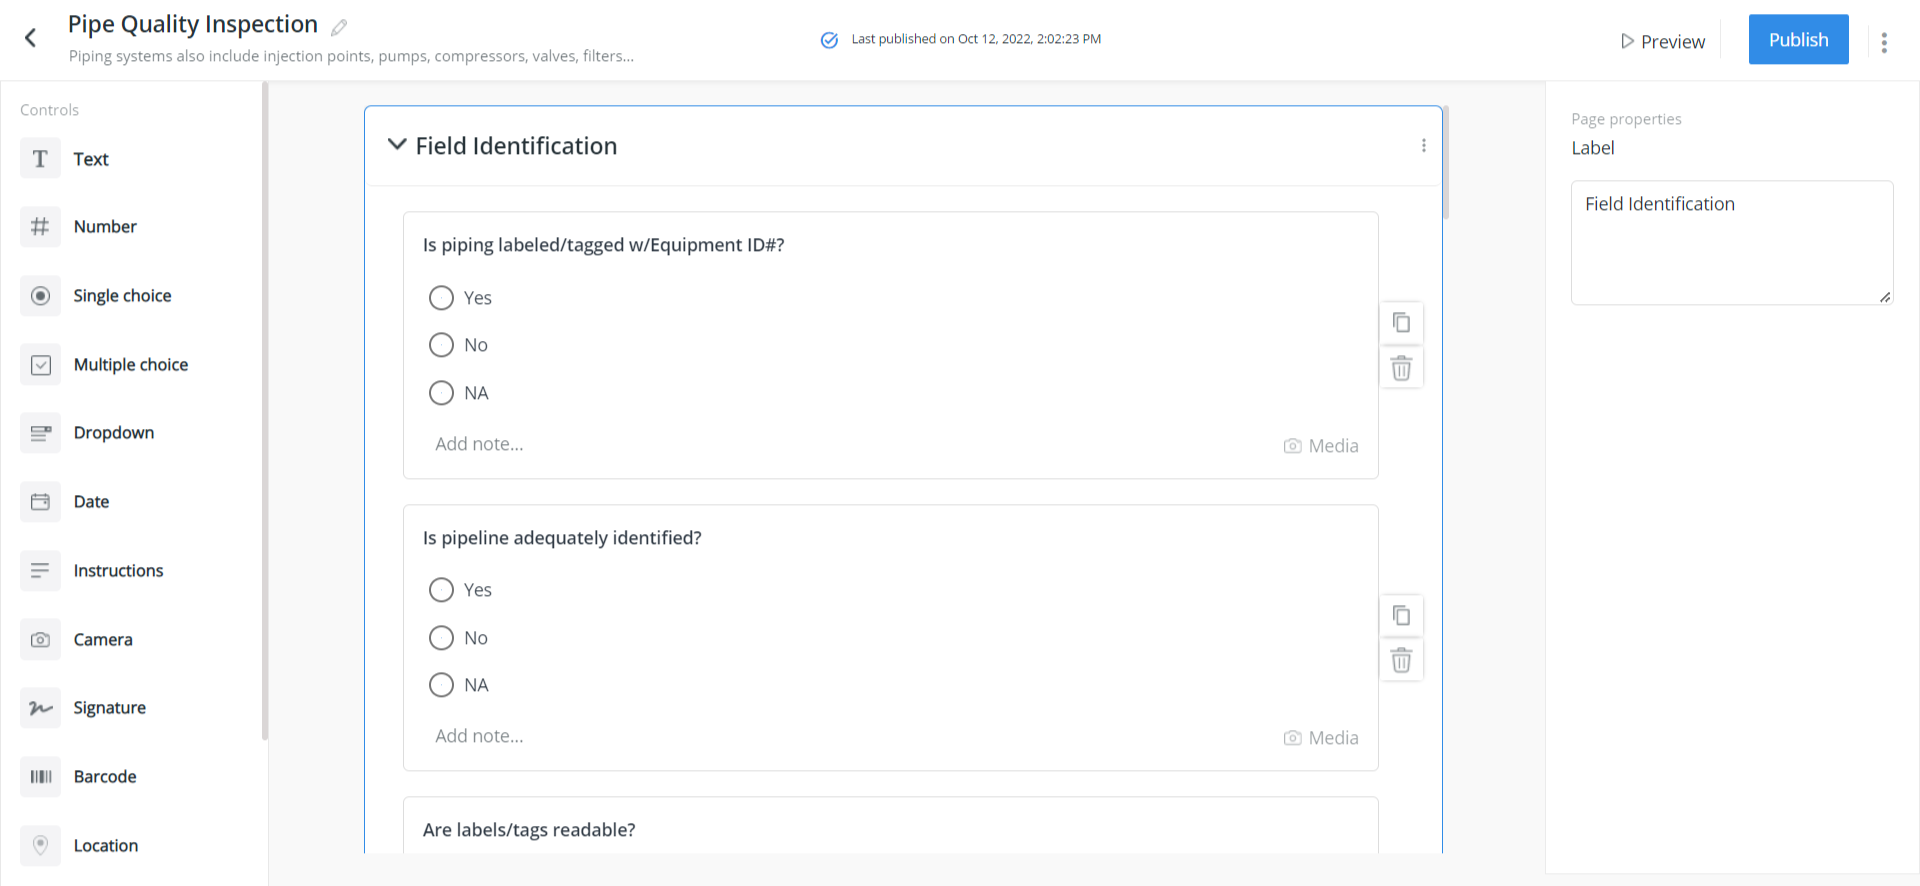
Task: Select No for pipeline adequately identified
Action: (441, 638)
